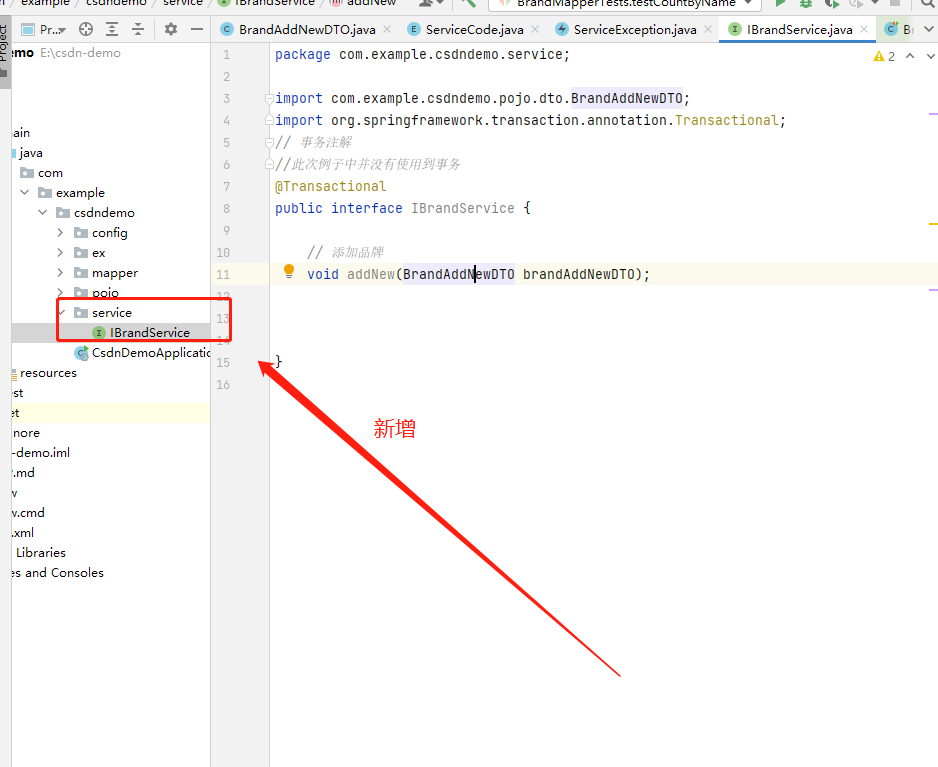Image resolution: width=938 pixels, height=767 pixels.
Task: Click the yellow intention lightbulb on line 11
Action: pyautogui.click(x=289, y=271)
